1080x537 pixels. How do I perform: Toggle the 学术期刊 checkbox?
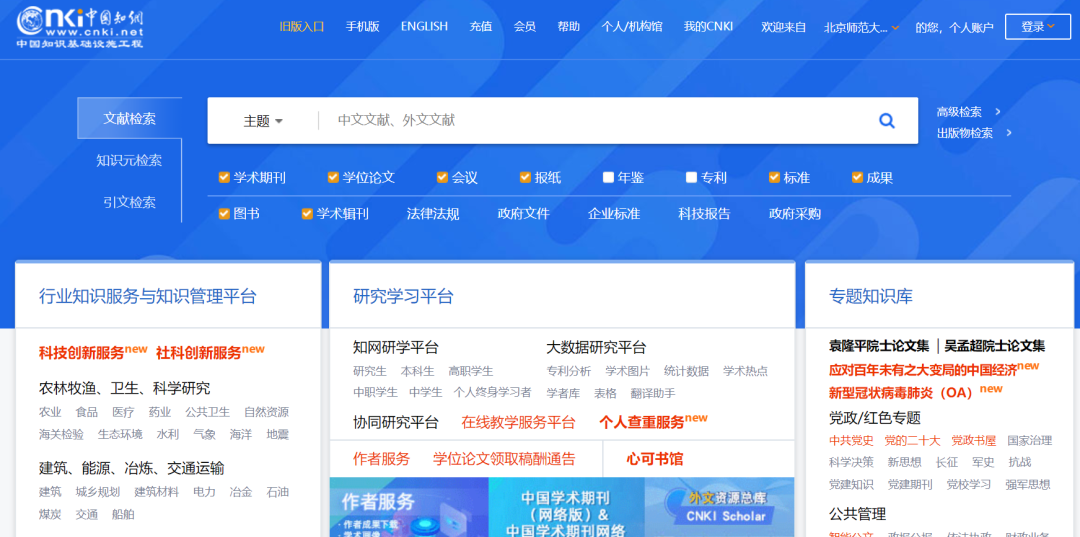point(224,178)
